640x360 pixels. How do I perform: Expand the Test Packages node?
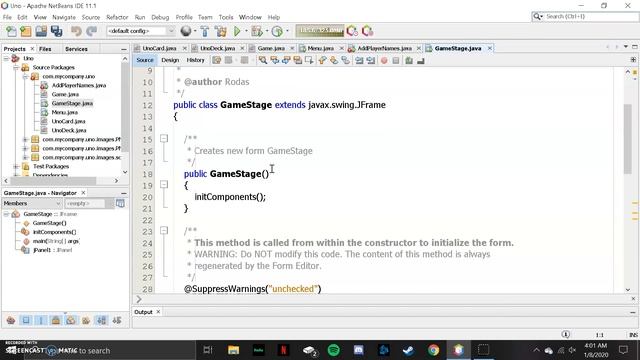tap(16, 167)
